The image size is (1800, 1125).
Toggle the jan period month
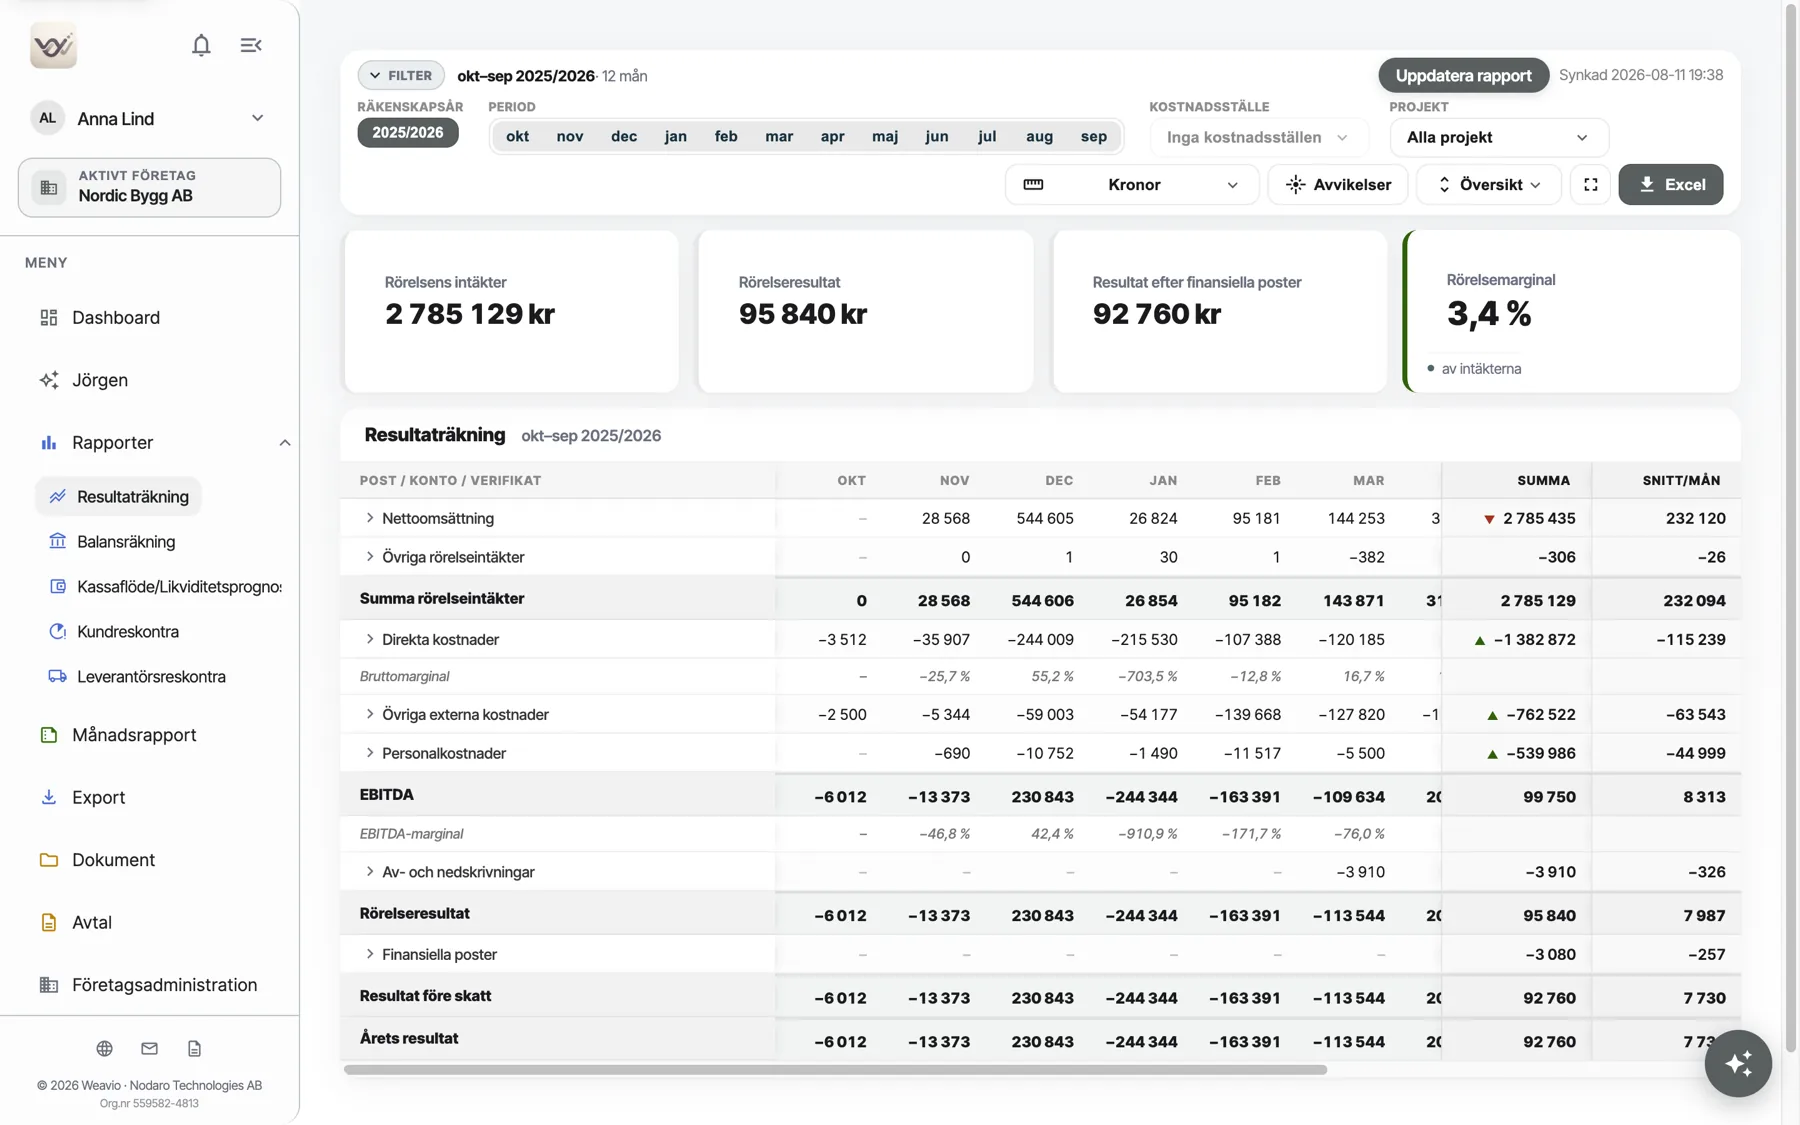[x=675, y=136]
